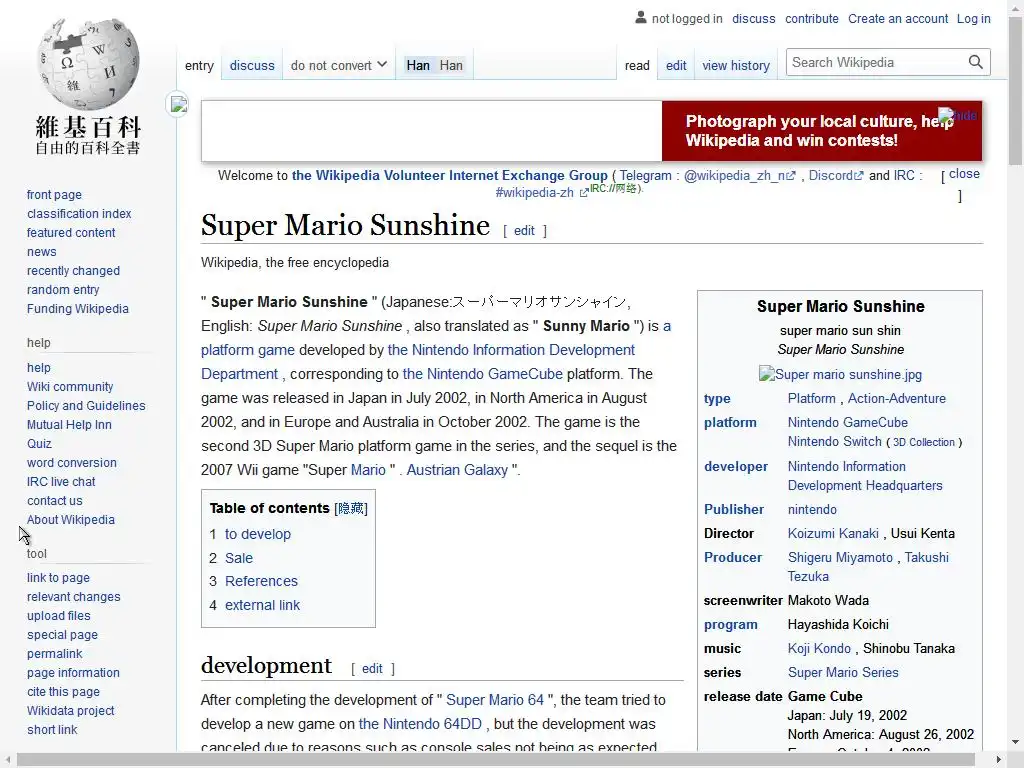Image resolution: width=1024 pixels, height=768 pixels.
Task: Click Log in link
Action: 973,19
